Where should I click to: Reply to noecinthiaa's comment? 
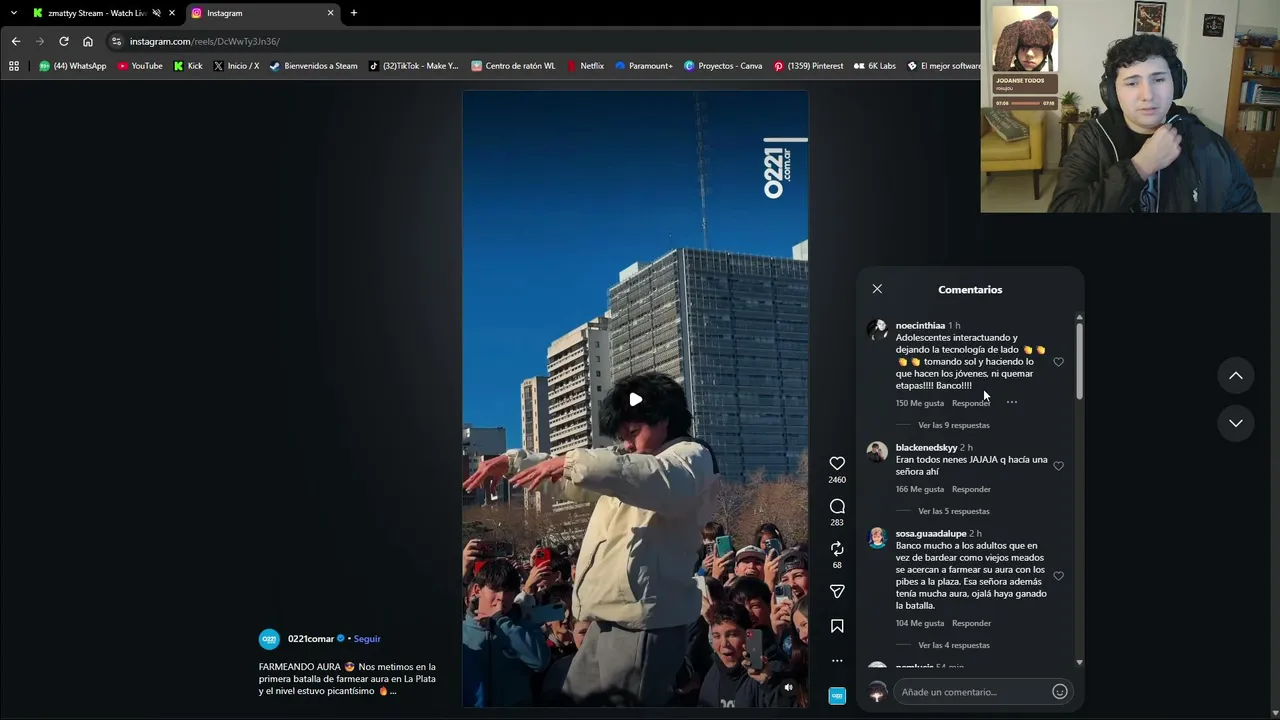[x=971, y=403]
